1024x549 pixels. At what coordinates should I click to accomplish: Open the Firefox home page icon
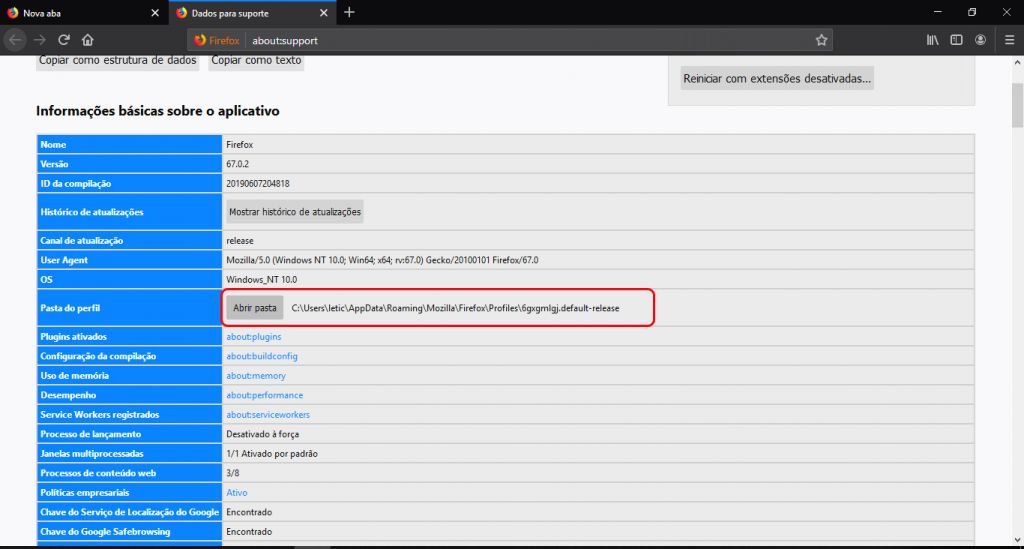(x=88, y=40)
